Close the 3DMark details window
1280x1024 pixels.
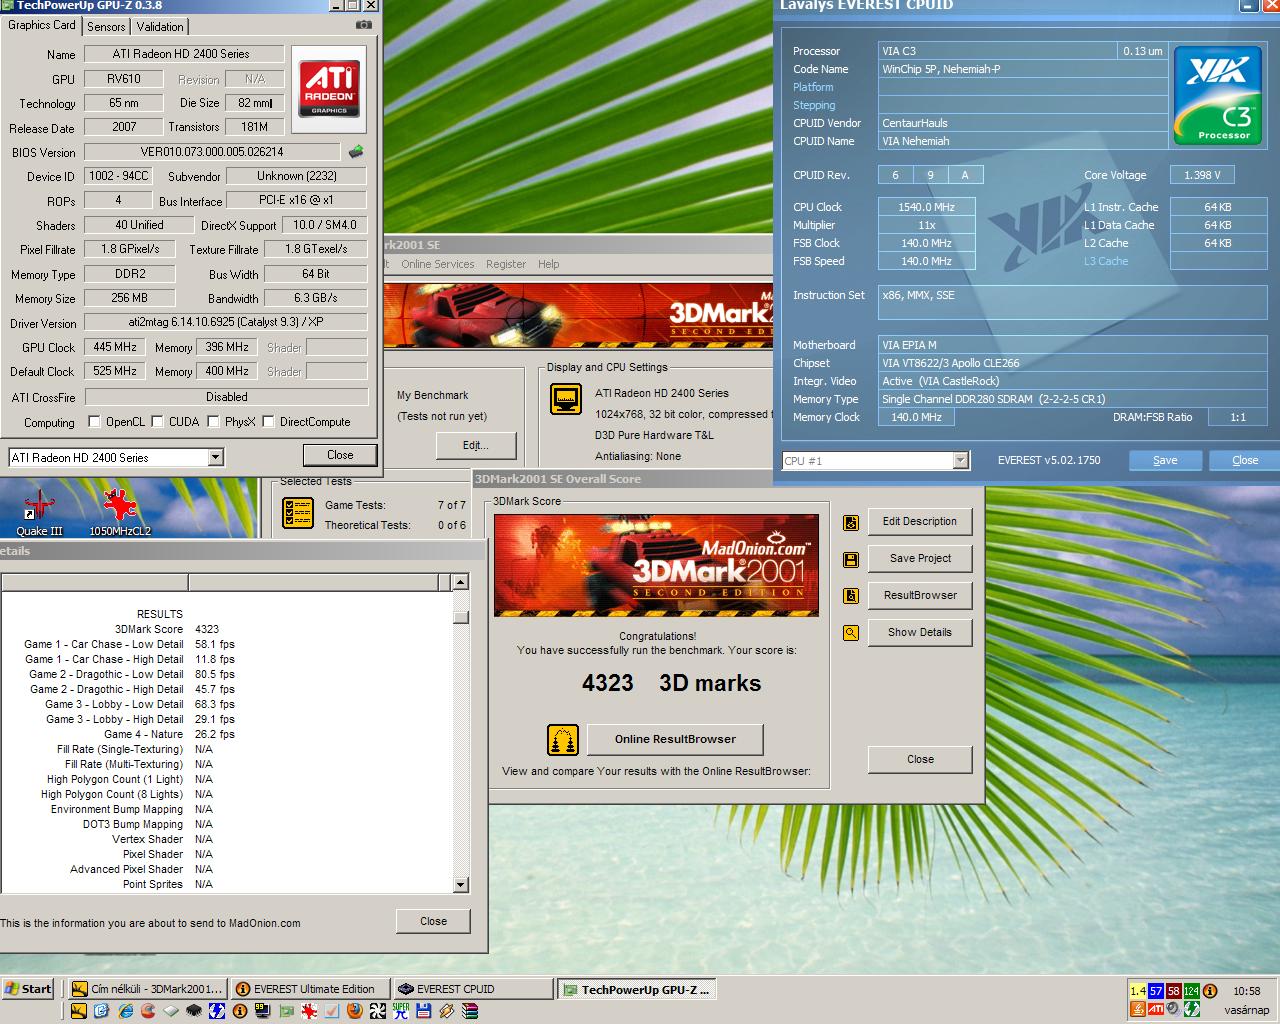[x=433, y=922]
